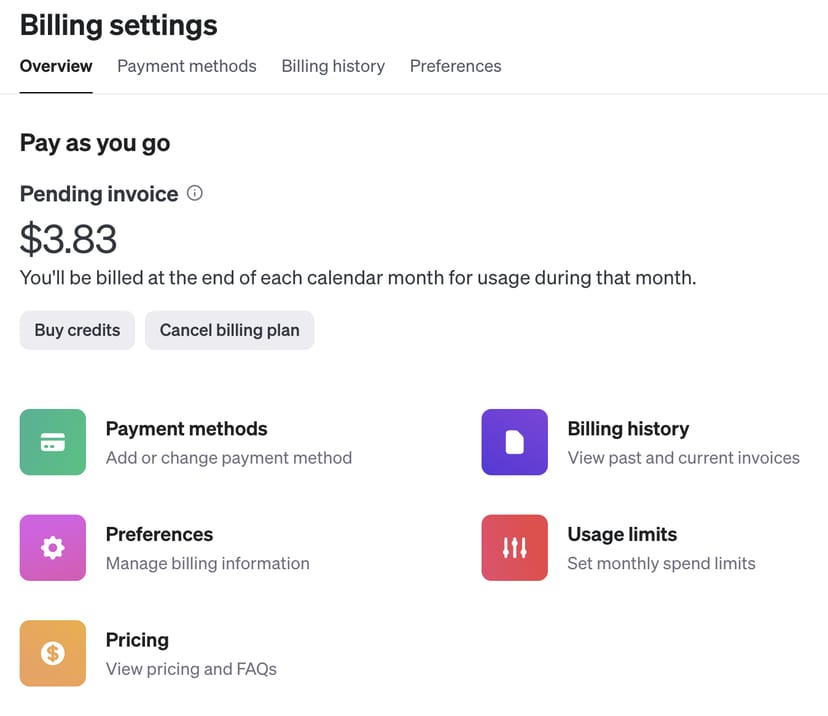Click the red Usage limits sliders icon
828x716 pixels.
514,548
